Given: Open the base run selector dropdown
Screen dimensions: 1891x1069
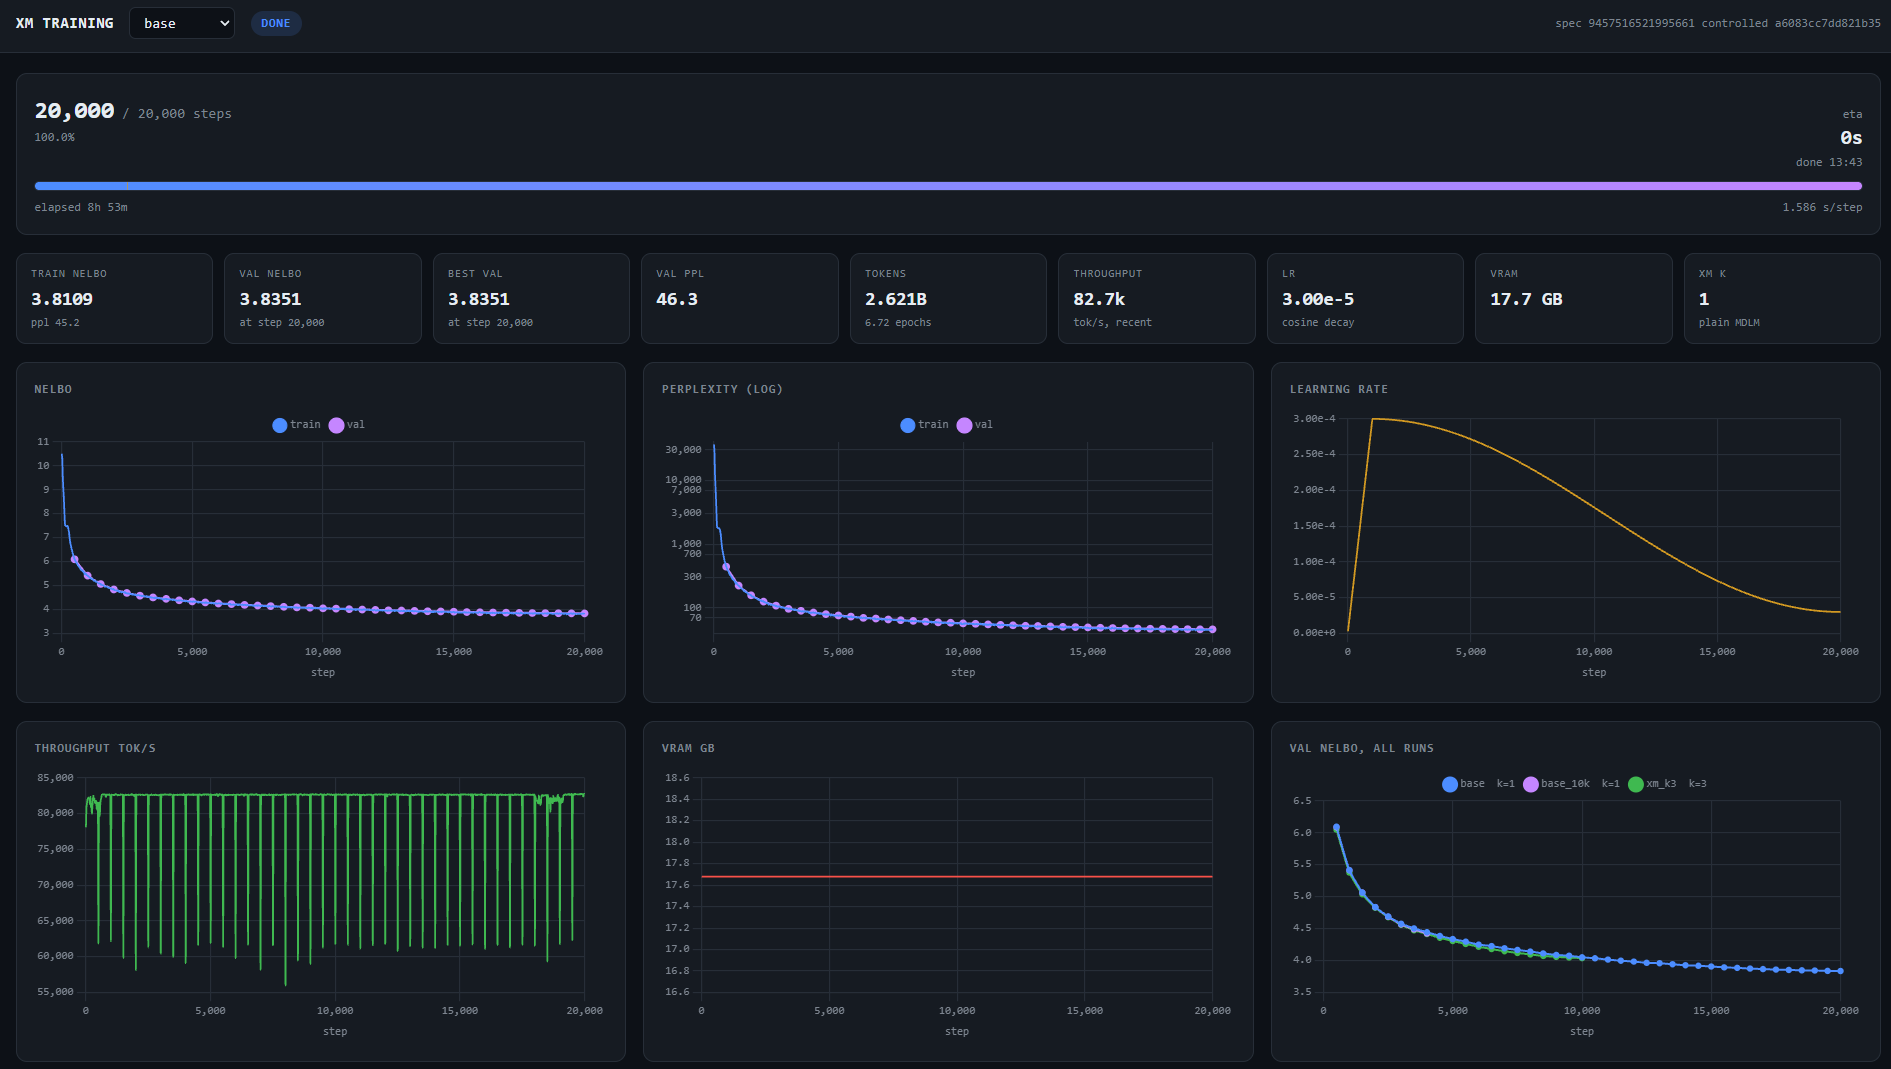Looking at the screenshot, I should (181, 23).
